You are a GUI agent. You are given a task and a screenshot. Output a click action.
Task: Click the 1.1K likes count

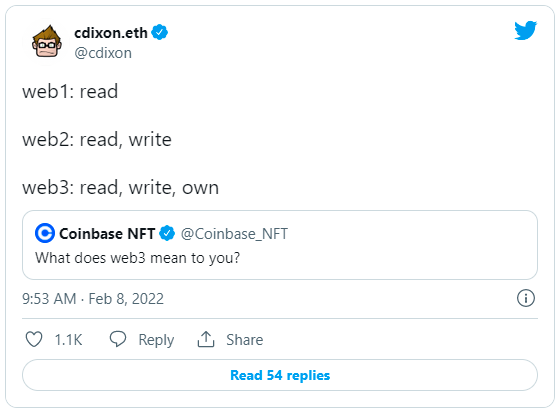point(68,340)
